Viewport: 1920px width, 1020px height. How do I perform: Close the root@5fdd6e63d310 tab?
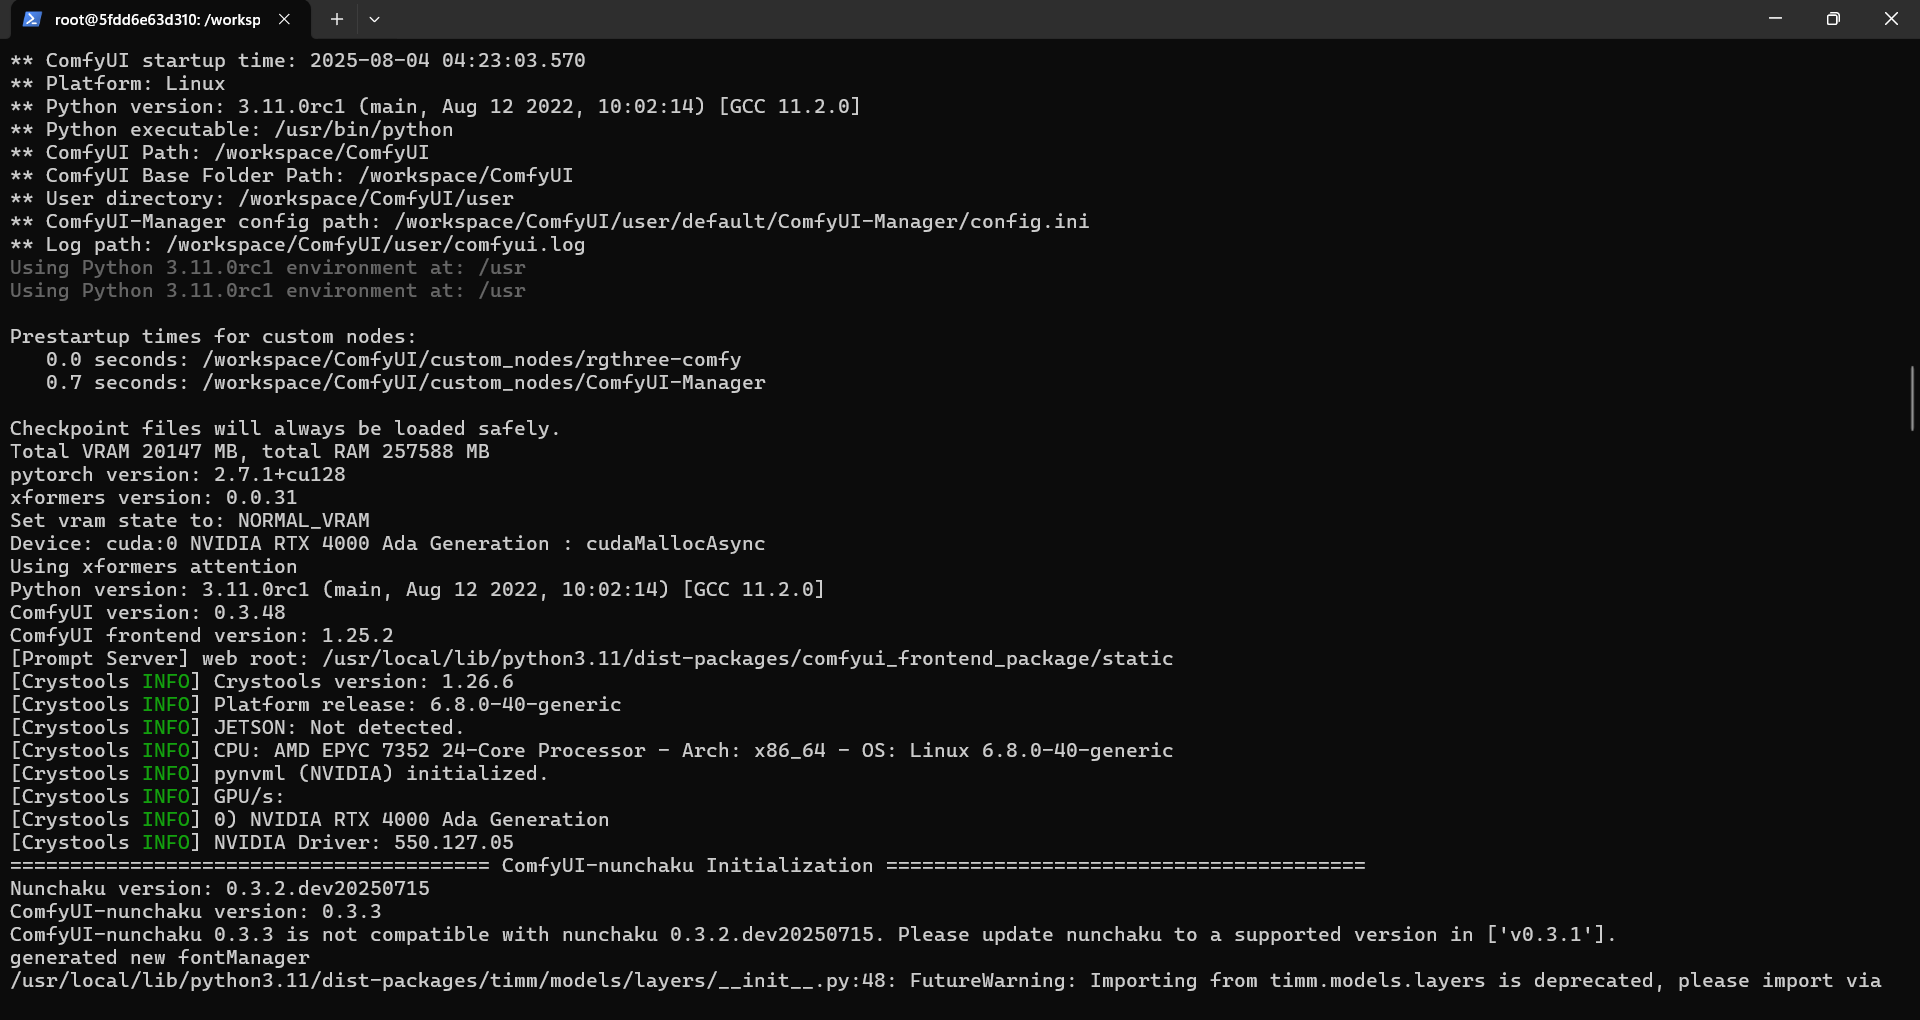coord(284,19)
